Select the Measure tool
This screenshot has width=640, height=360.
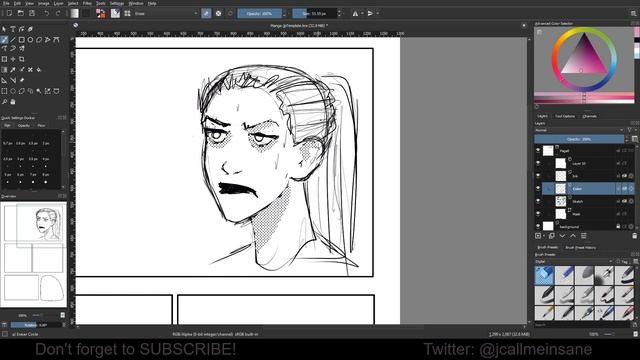13,80
